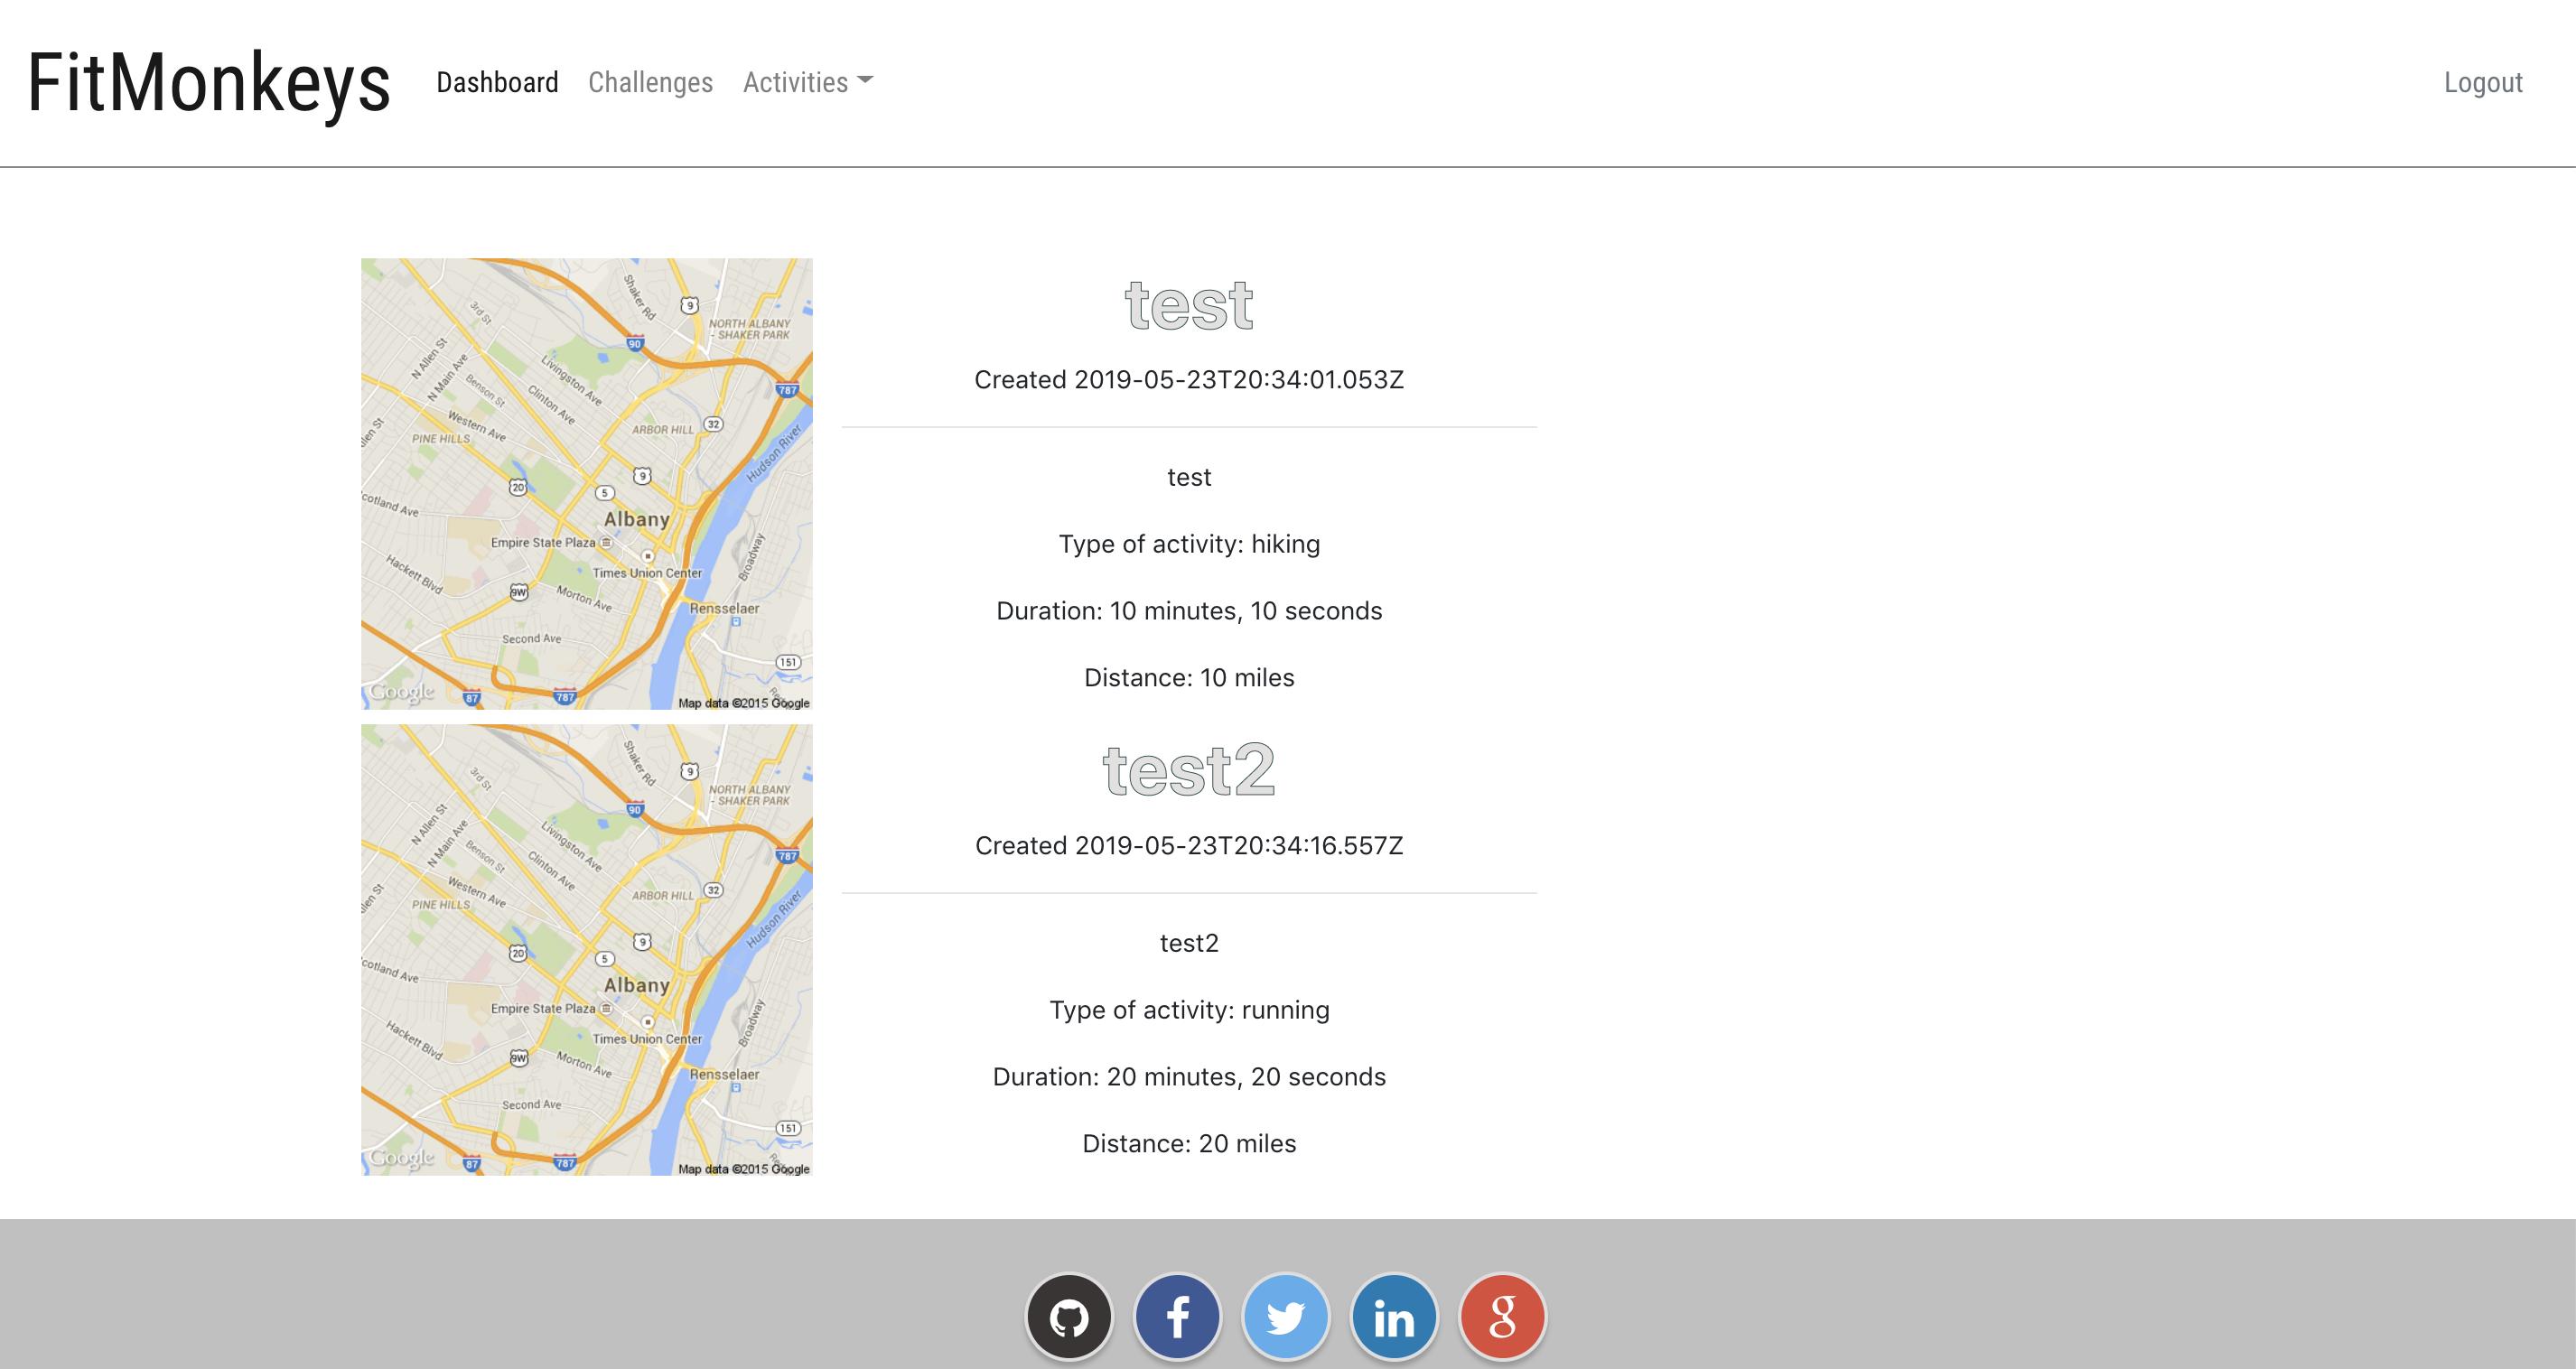Click 'Type of activity: hiking' text

[x=1188, y=544]
